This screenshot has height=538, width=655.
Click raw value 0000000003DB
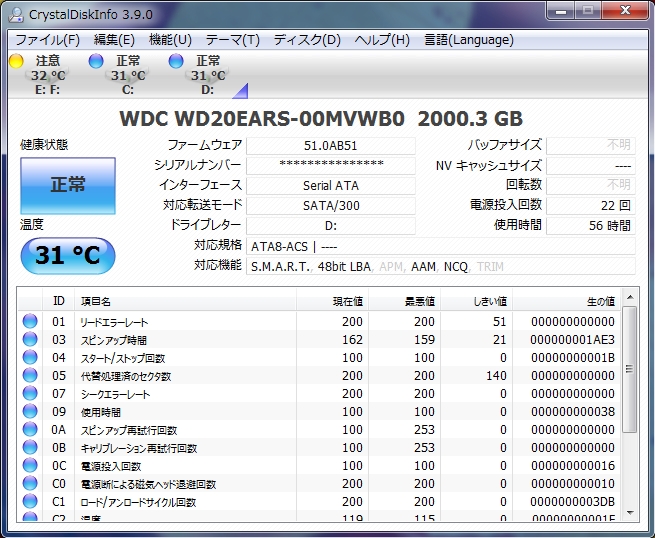tap(572, 501)
